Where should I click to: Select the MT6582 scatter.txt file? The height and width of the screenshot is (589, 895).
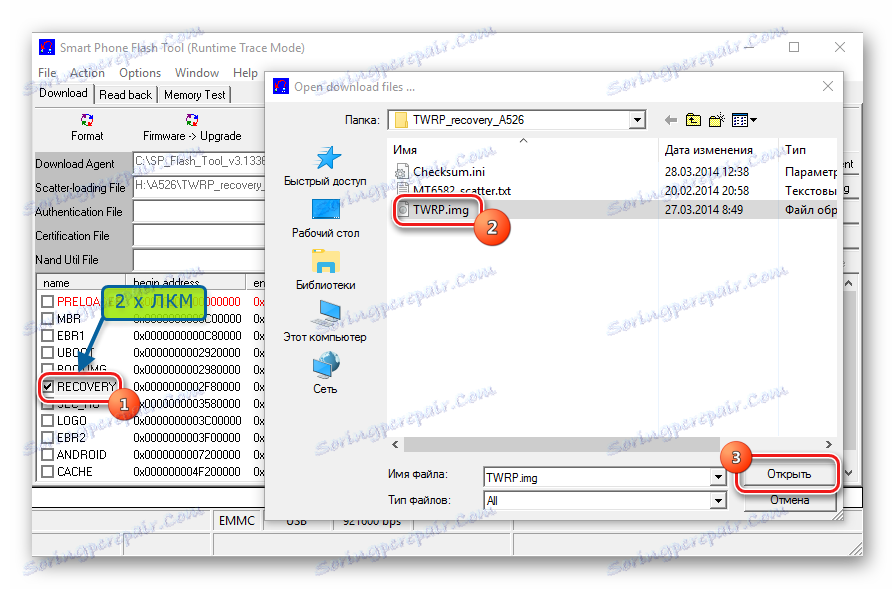(x=453, y=190)
